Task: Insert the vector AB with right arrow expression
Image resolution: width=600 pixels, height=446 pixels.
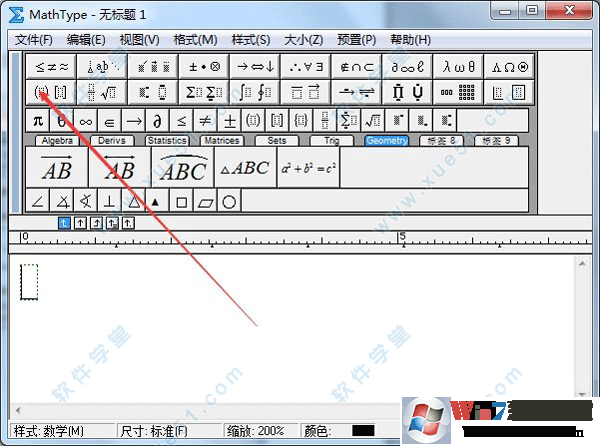Action: (x=57, y=167)
